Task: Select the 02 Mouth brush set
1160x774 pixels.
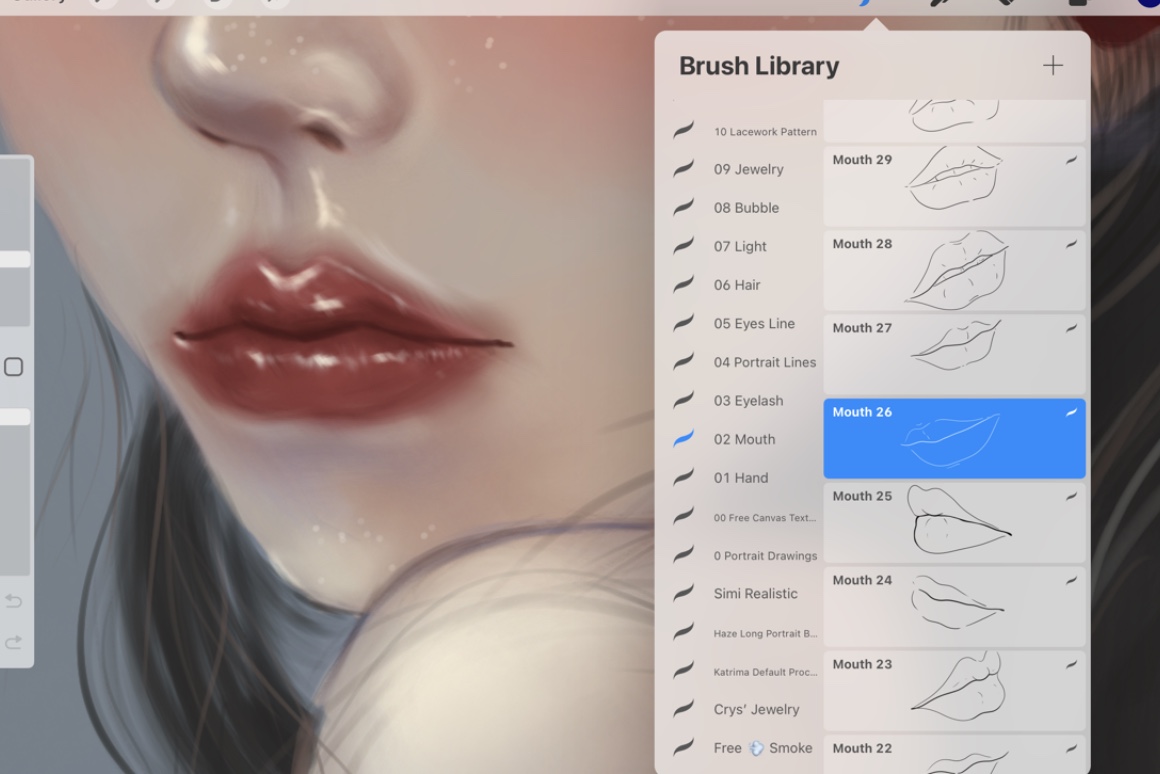Action: pos(746,439)
